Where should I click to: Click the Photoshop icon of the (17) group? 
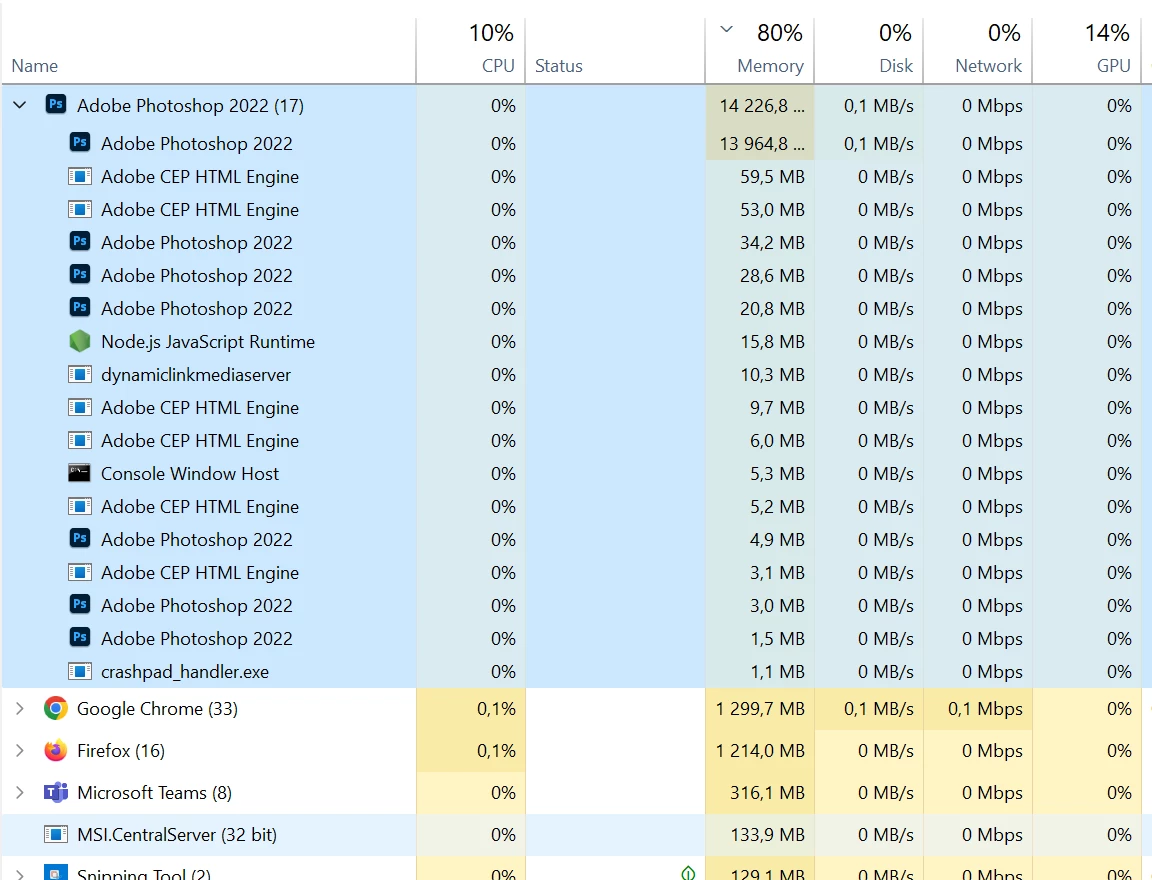pyautogui.click(x=56, y=104)
